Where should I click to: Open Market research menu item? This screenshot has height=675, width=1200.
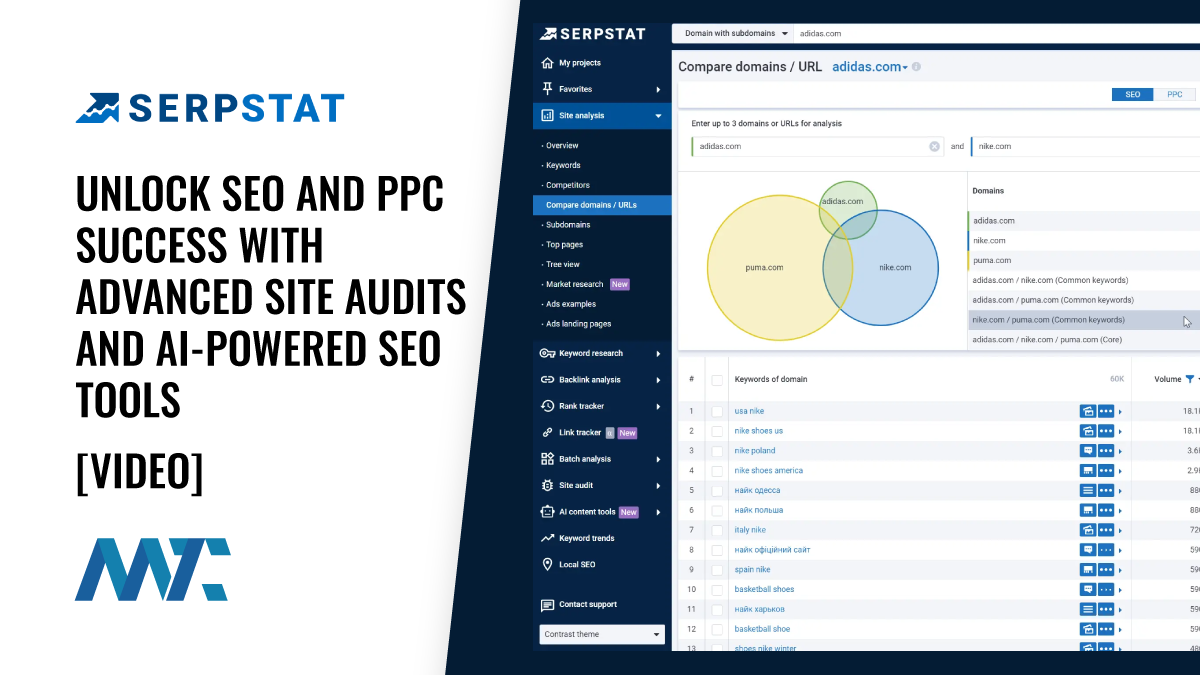(x=575, y=284)
